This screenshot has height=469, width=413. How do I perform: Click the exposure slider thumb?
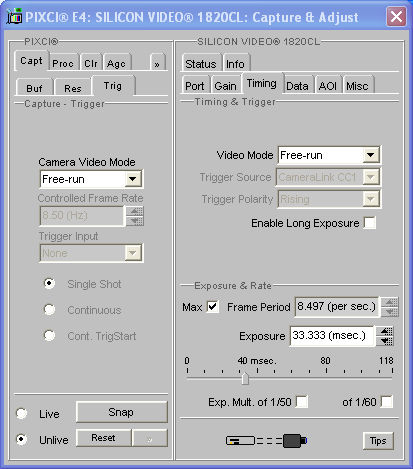245,378
